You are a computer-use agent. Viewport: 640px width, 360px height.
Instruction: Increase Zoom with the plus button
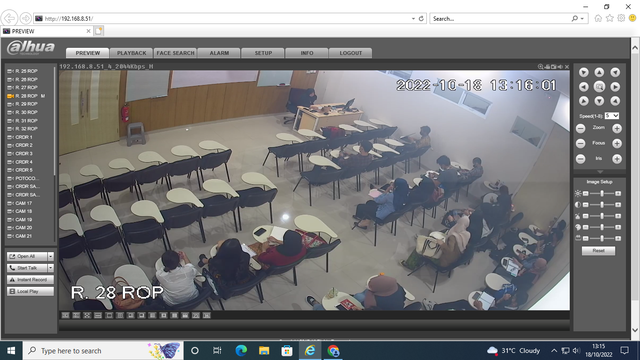click(x=617, y=129)
